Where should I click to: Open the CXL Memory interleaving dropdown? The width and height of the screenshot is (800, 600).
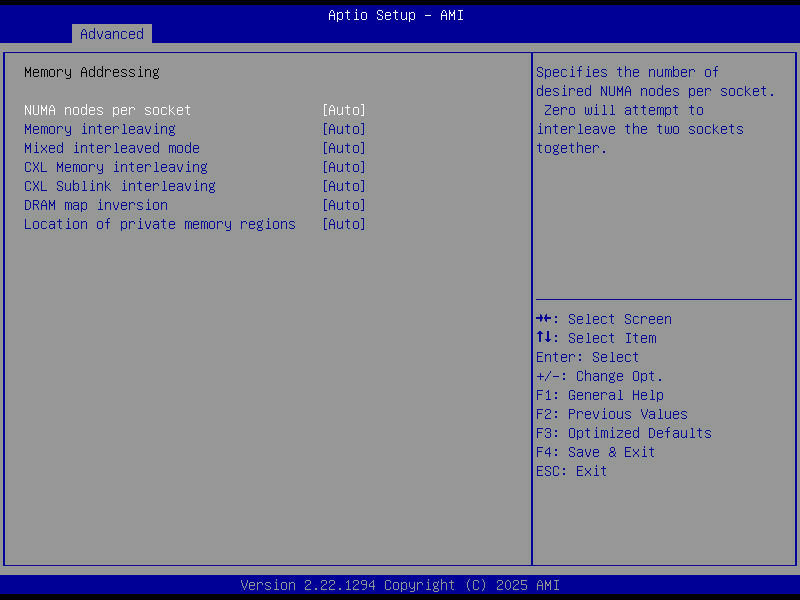(344, 166)
